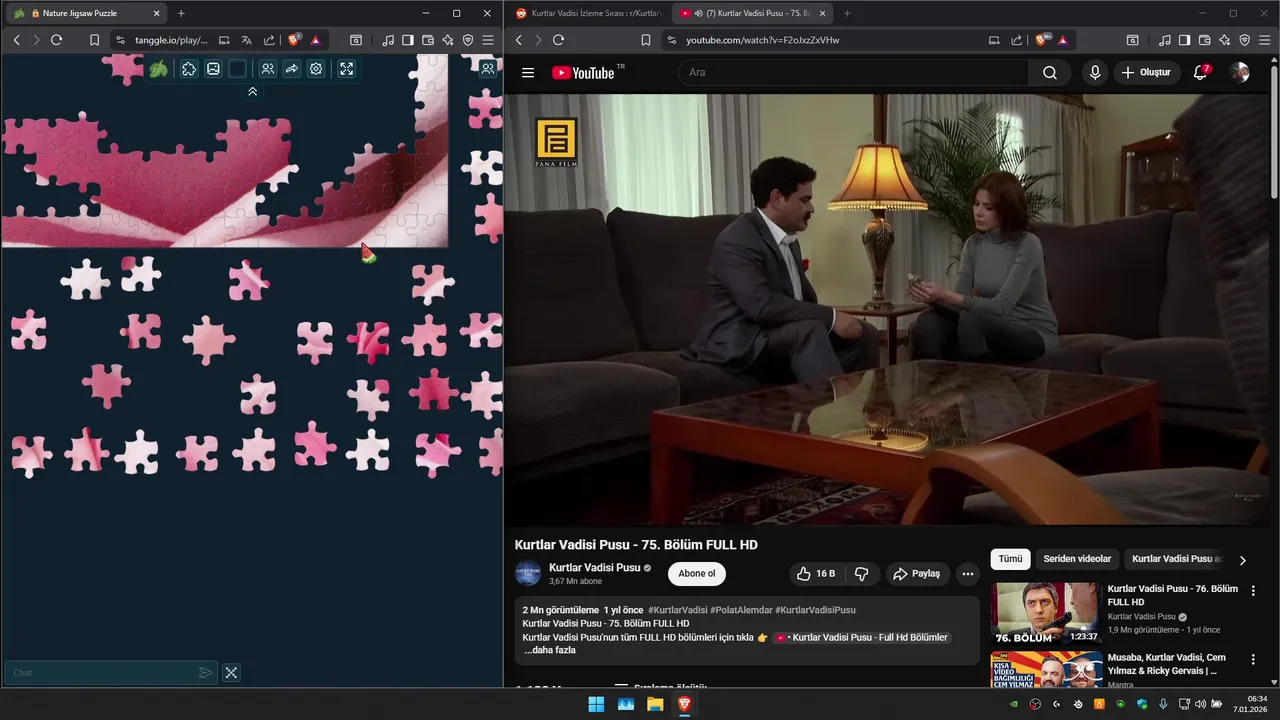Open the 76. Bölüm video thumbnail
Viewport: 1280px width, 720px height.
[1046, 613]
